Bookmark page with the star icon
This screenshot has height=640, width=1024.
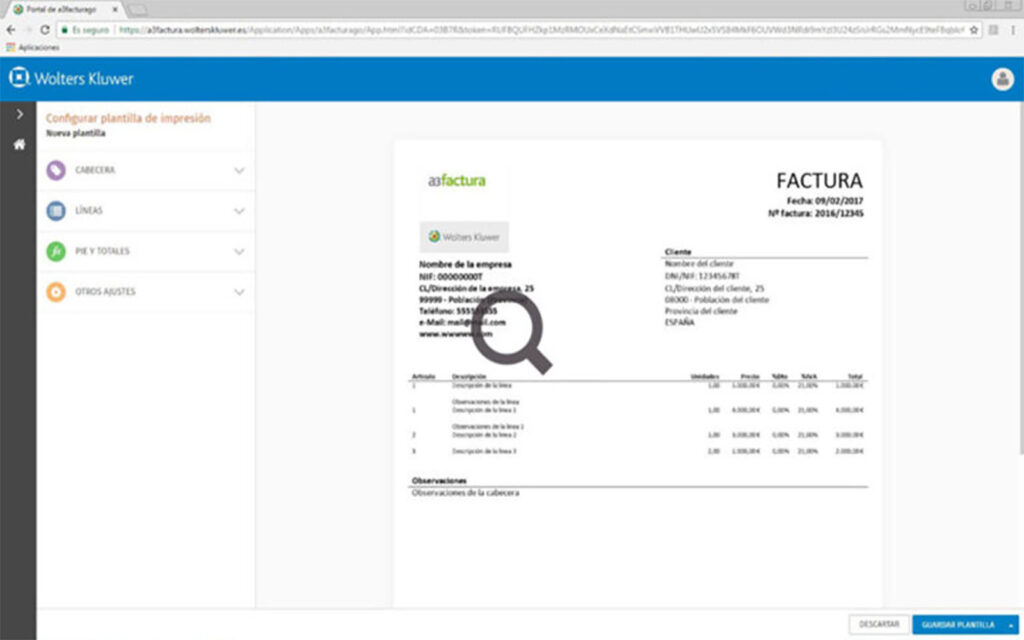coord(975,30)
